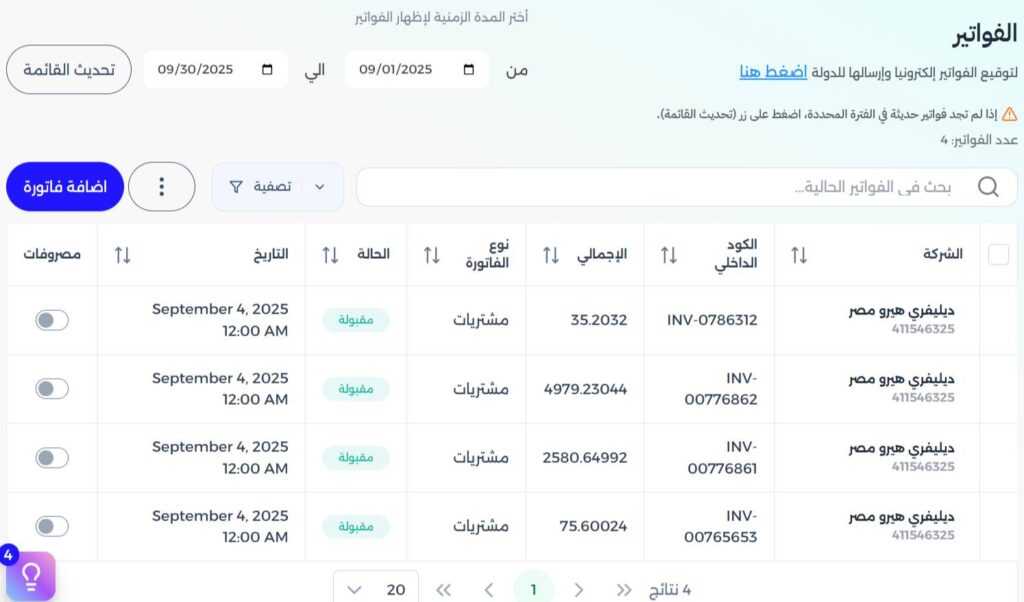Sort invoices by company column arrows
The height and width of the screenshot is (602, 1024).
pyautogui.click(x=798, y=255)
